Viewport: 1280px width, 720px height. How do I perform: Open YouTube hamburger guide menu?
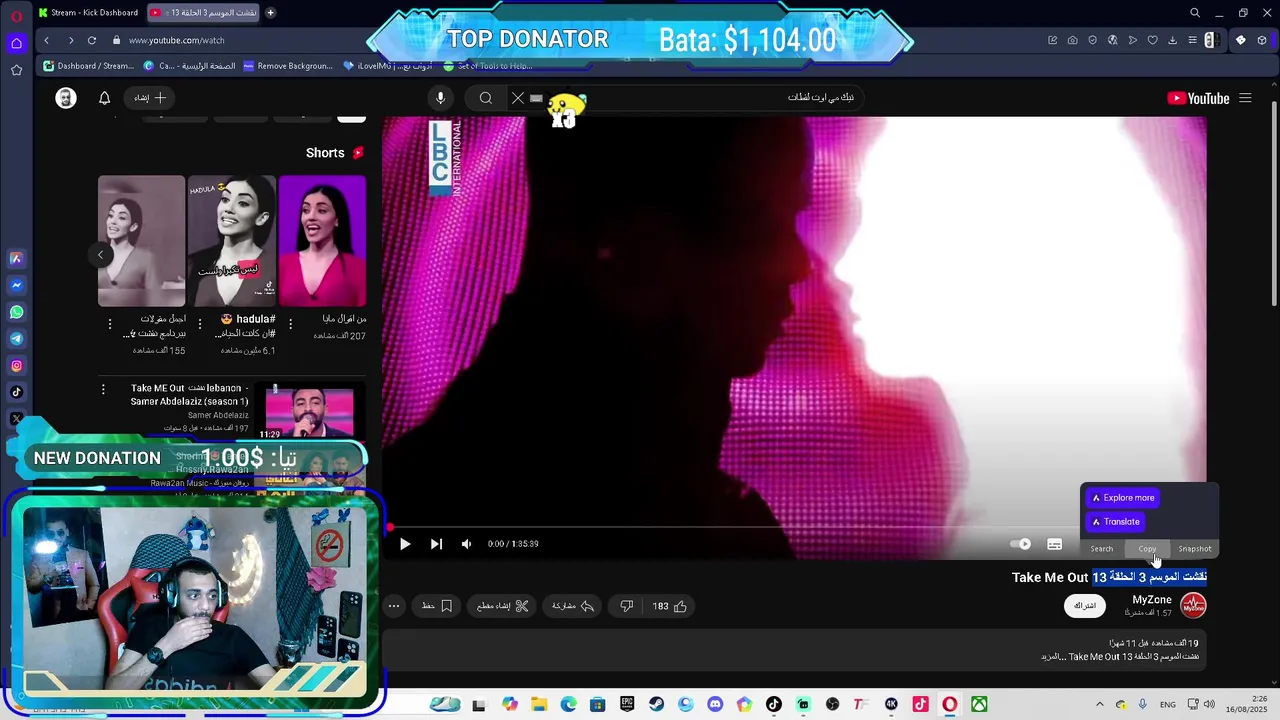pos(1245,98)
